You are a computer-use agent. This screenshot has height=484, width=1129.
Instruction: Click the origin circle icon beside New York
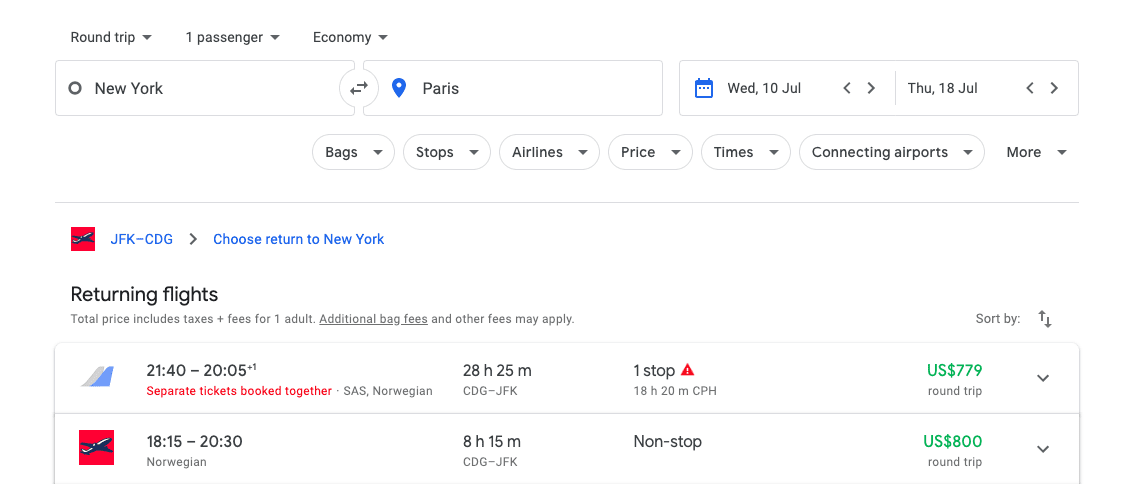pyautogui.click(x=75, y=89)
